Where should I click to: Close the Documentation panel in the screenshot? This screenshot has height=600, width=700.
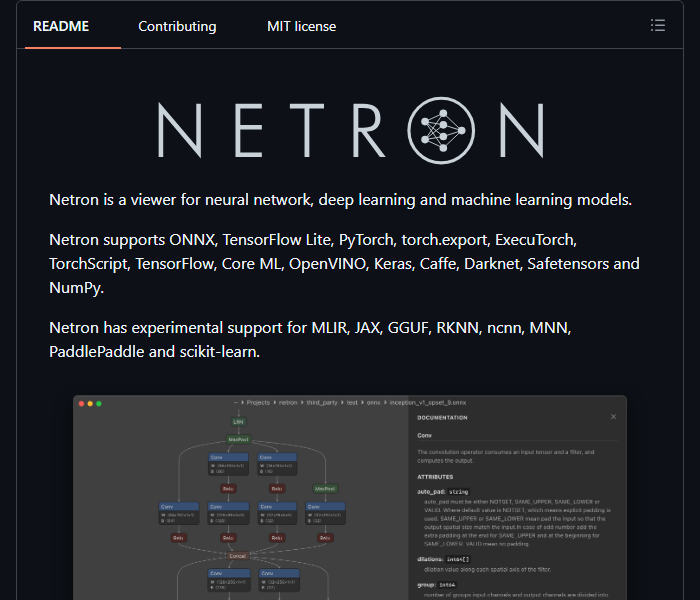[613, 417]
